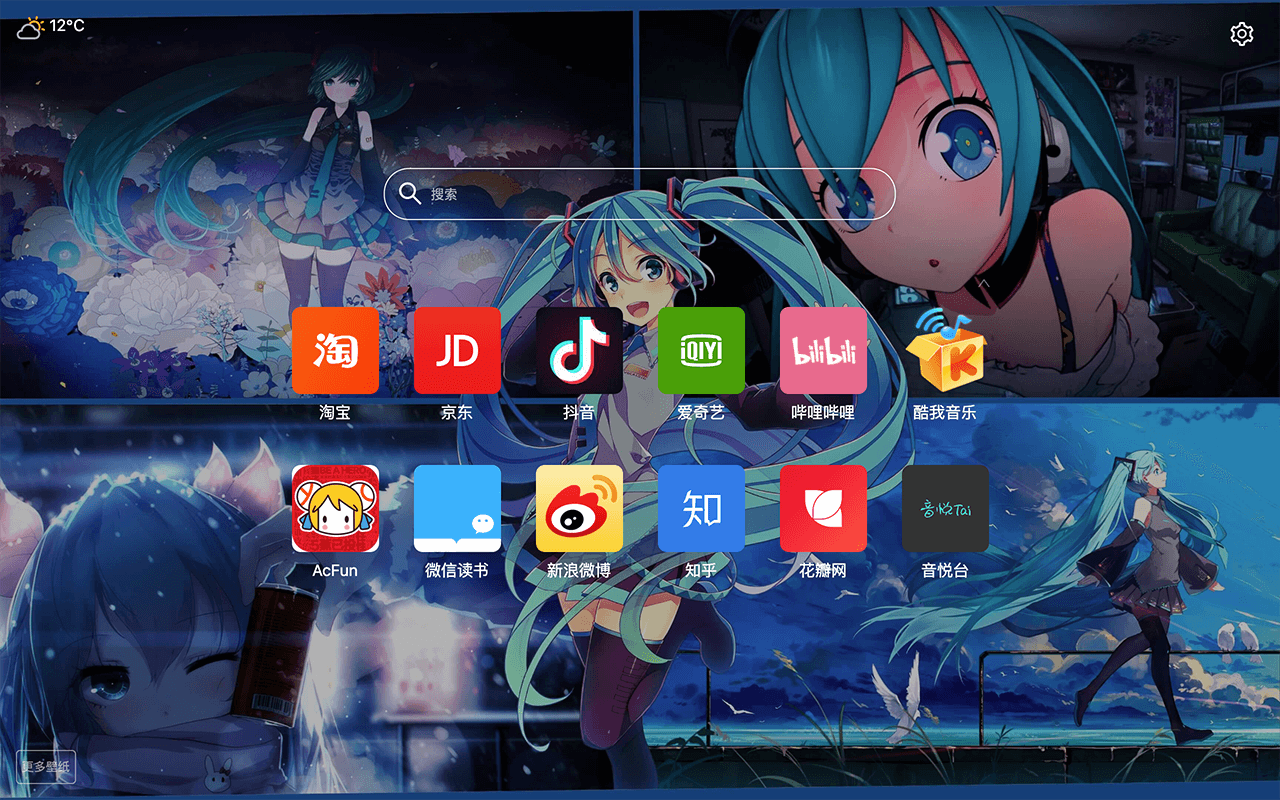This screenshot has height=800, width=1280.
Task: Click the 知乎 text label
Action: pos(701,570)
